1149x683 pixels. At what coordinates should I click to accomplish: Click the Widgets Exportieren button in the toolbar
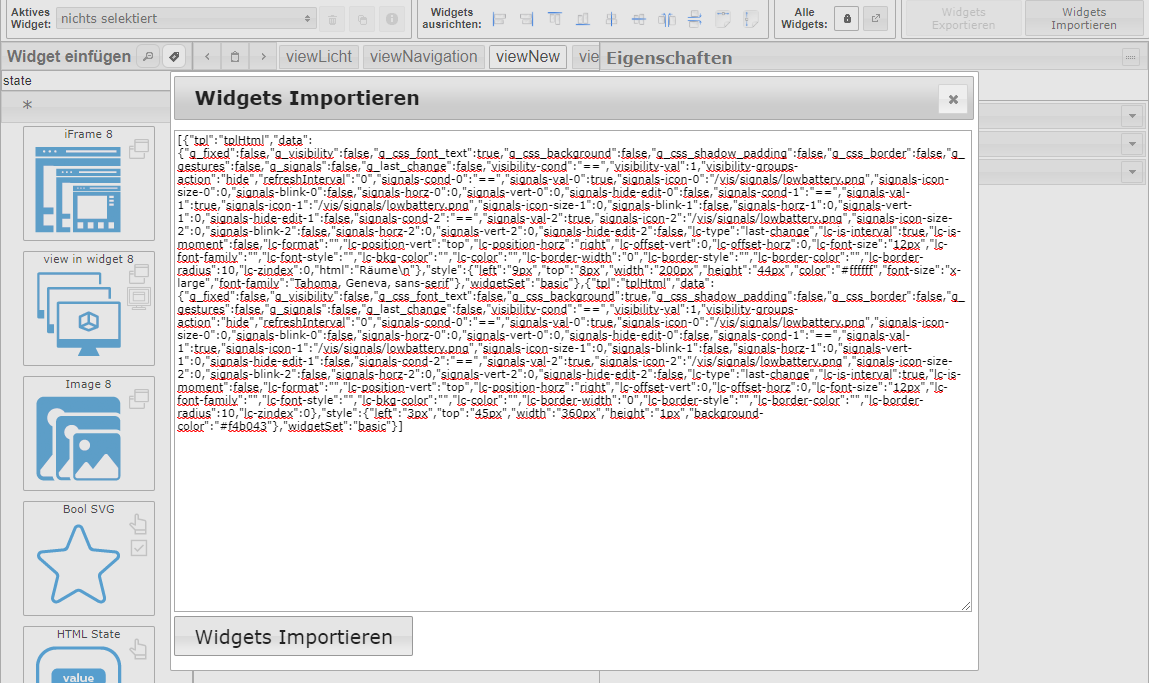tap(962, 19)
